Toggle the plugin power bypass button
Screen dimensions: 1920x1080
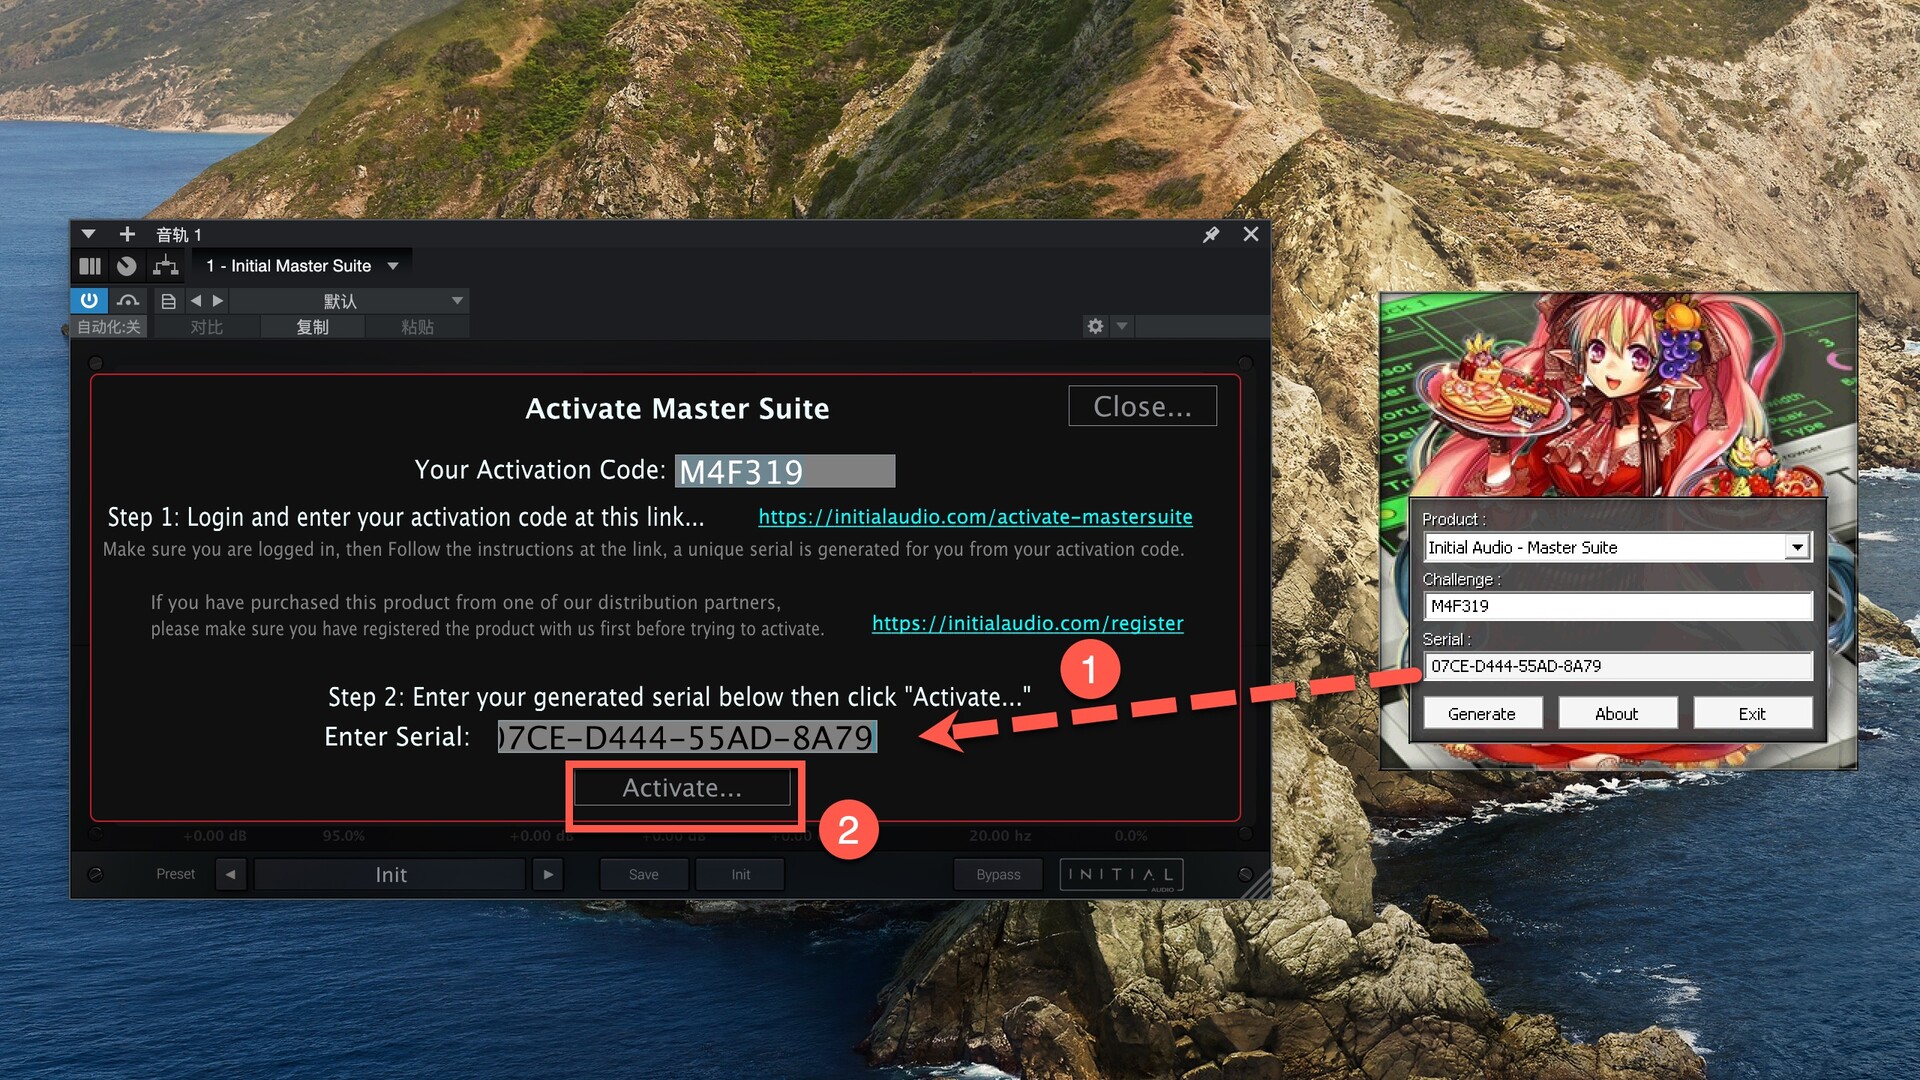point(89,300)
